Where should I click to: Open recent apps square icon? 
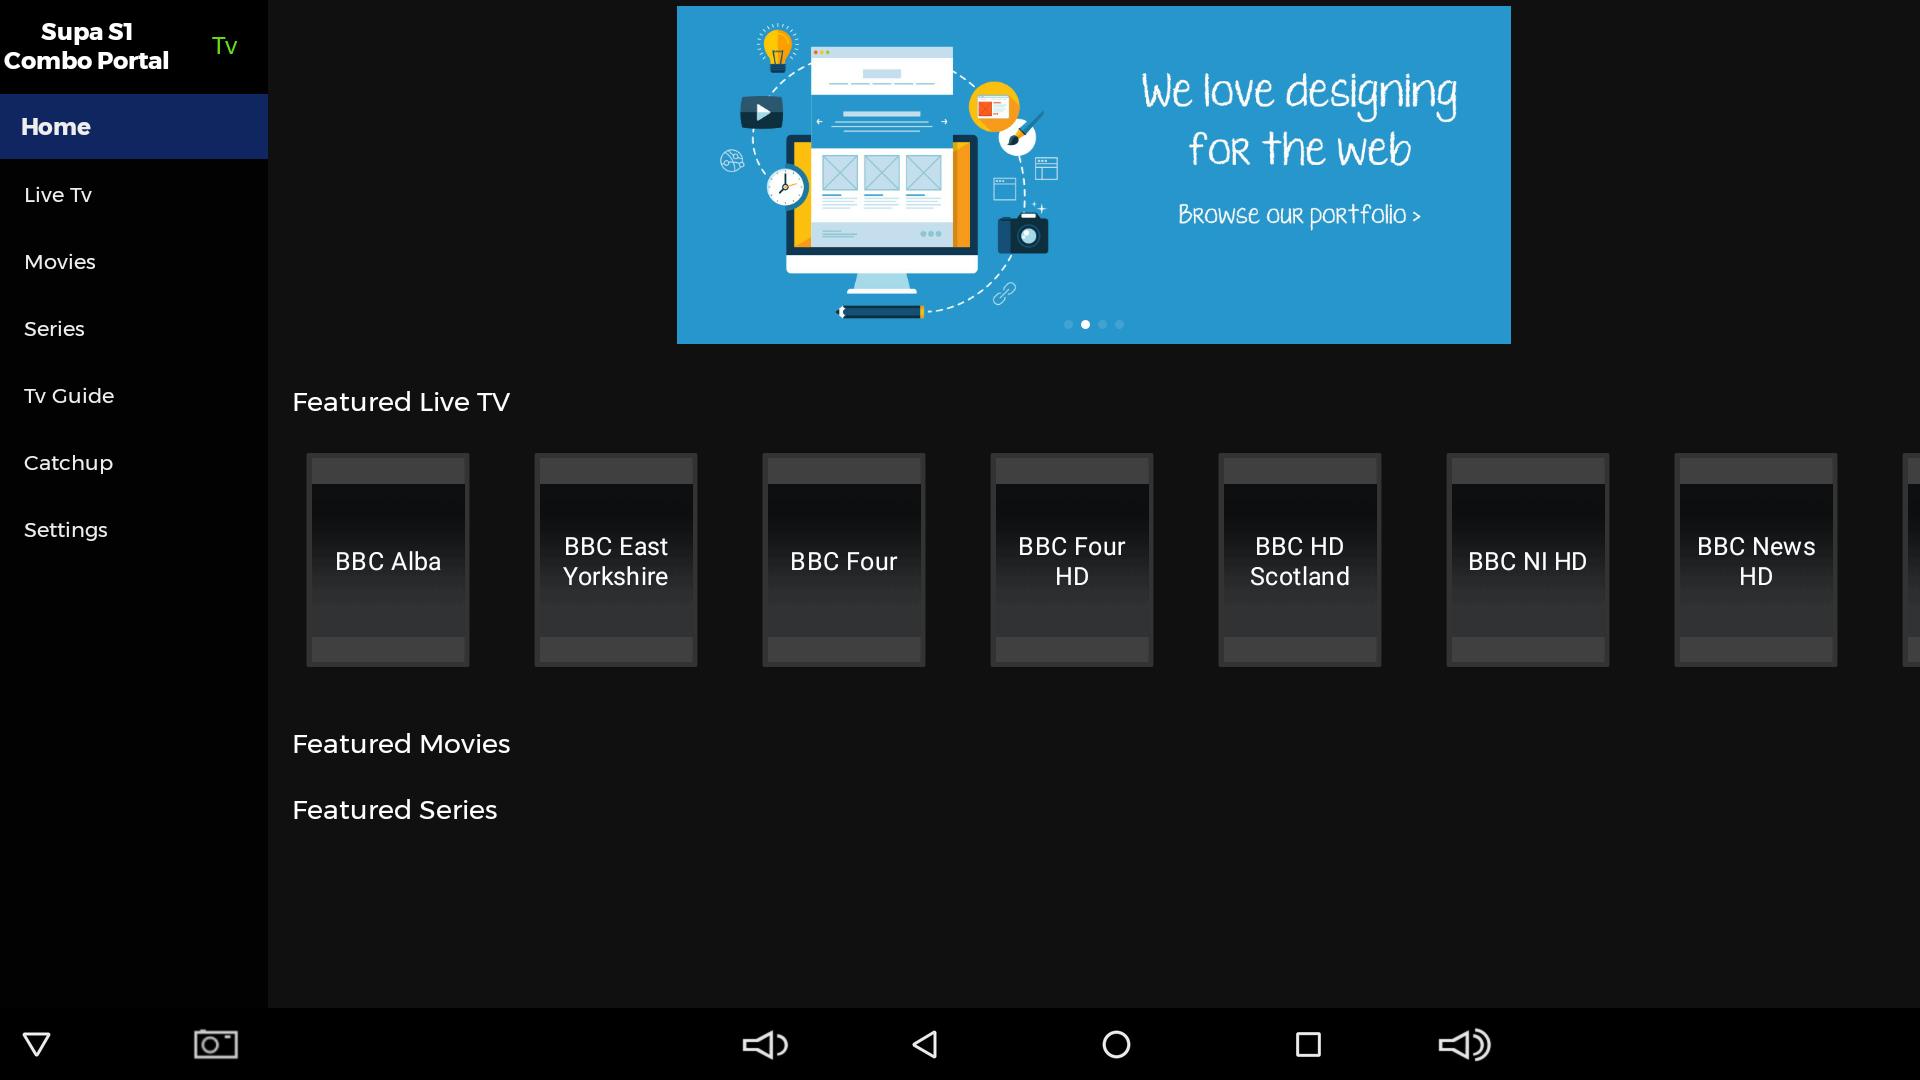pos(1308,1045)
